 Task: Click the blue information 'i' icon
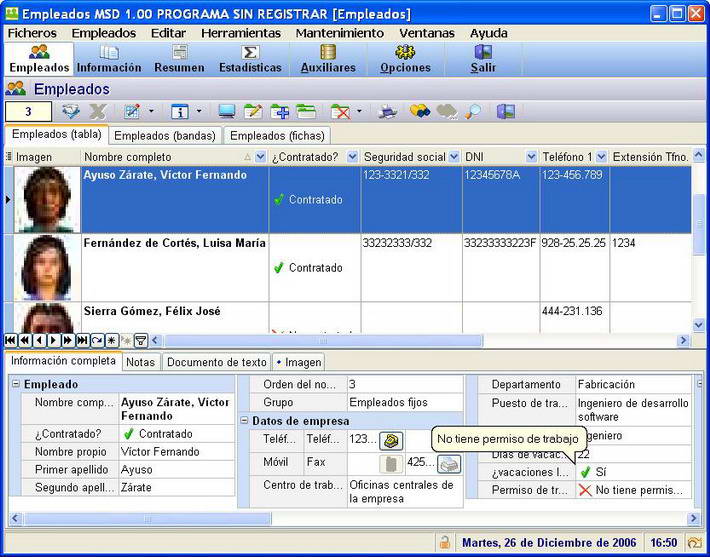(x=179, y=111)
